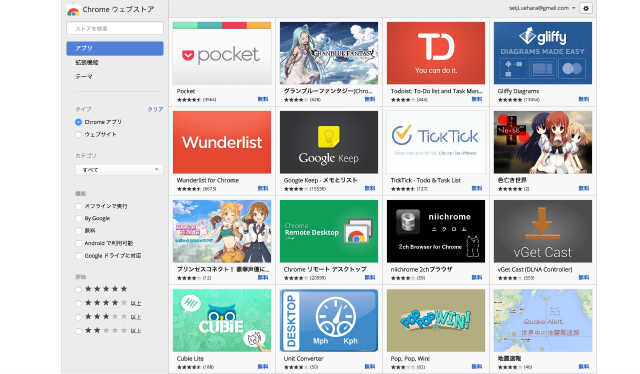Image resolution: width=640 pixels, height=374 pixels.
Task: Focus the store search field
Action: tap(115, 29)
